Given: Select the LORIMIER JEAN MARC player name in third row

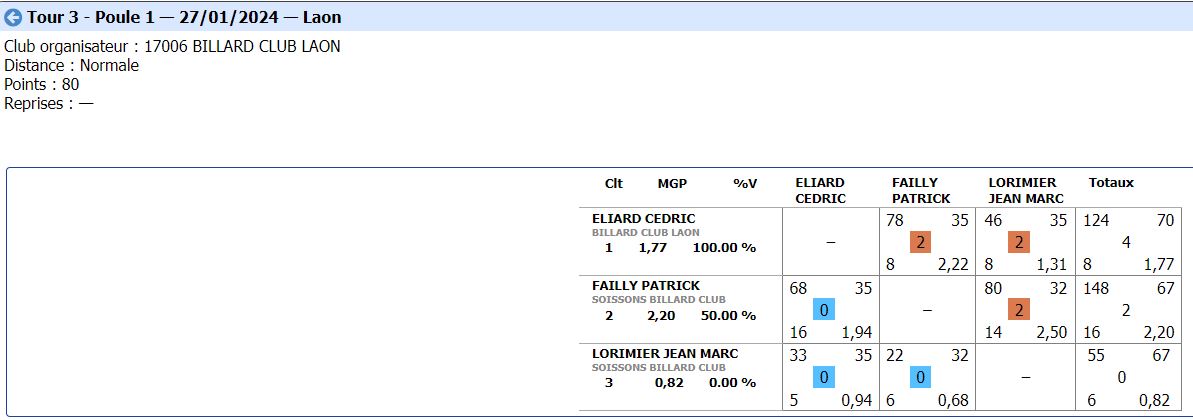Looking at the screenshot, I should 663,353.
